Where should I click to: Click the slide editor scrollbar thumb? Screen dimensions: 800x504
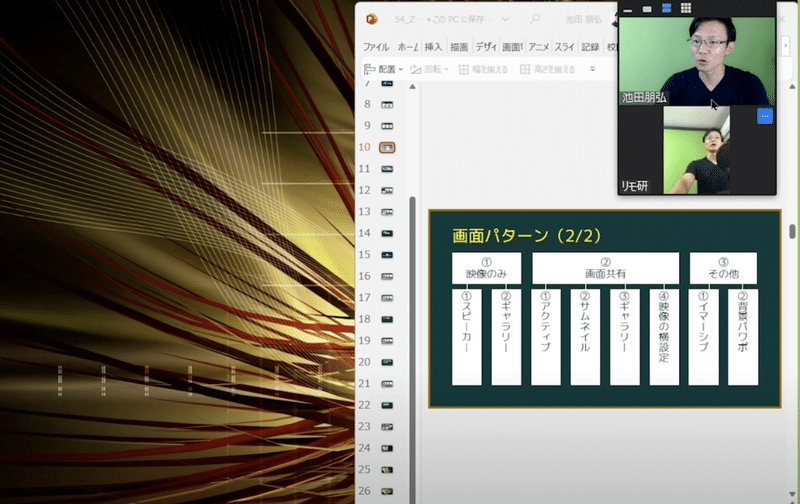tap(792, 231)
